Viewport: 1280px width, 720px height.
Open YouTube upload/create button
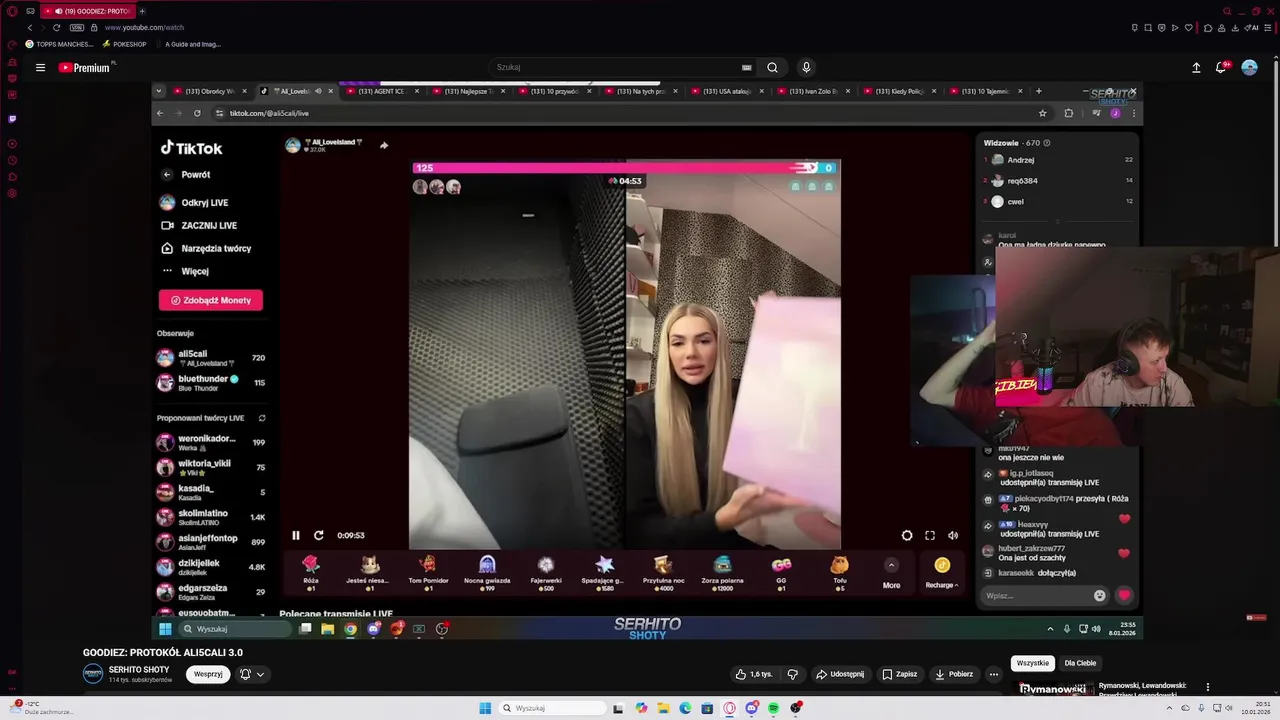pyautogui.click(x=1196, y=68)
